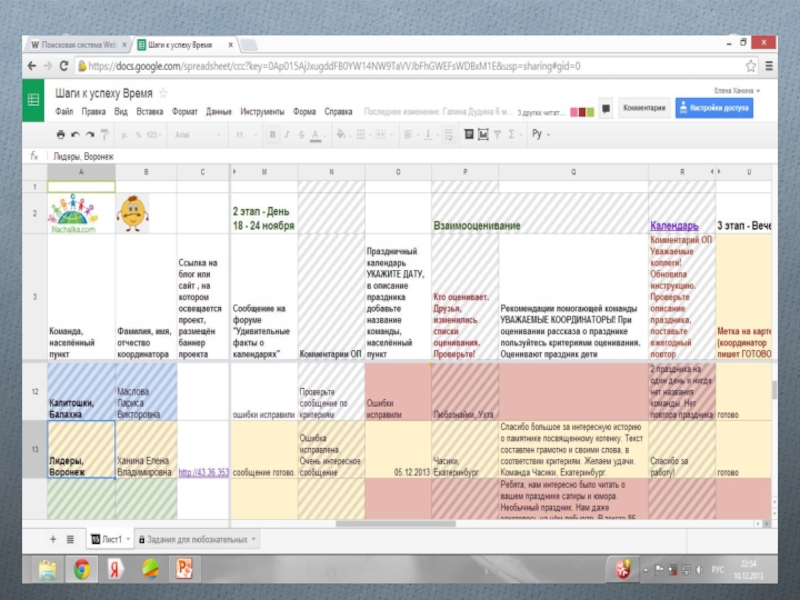Image resolution: width=800 pixels, height=600 pixels.
Task: Expand the Лист1 sheet tab menu
Action: tap(131, 539)
